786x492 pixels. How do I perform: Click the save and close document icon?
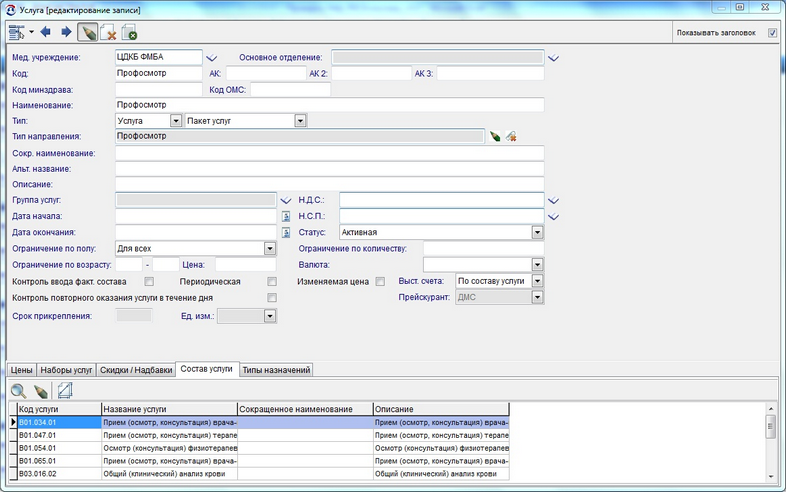point(129,33)
